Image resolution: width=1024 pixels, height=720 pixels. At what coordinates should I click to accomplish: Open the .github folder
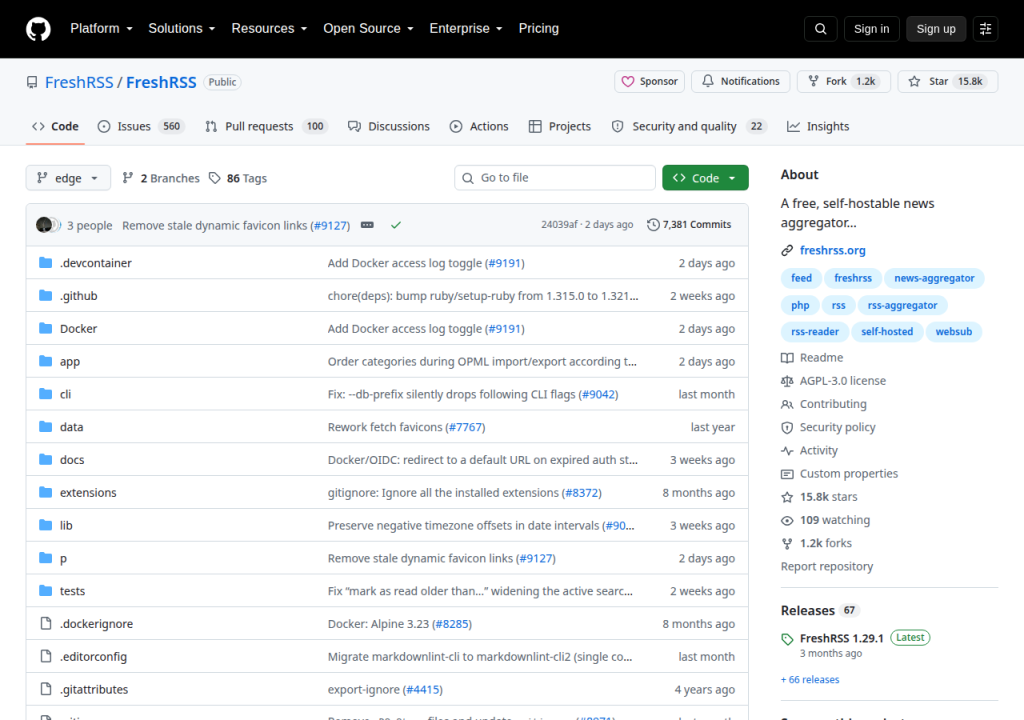(78, 296)
